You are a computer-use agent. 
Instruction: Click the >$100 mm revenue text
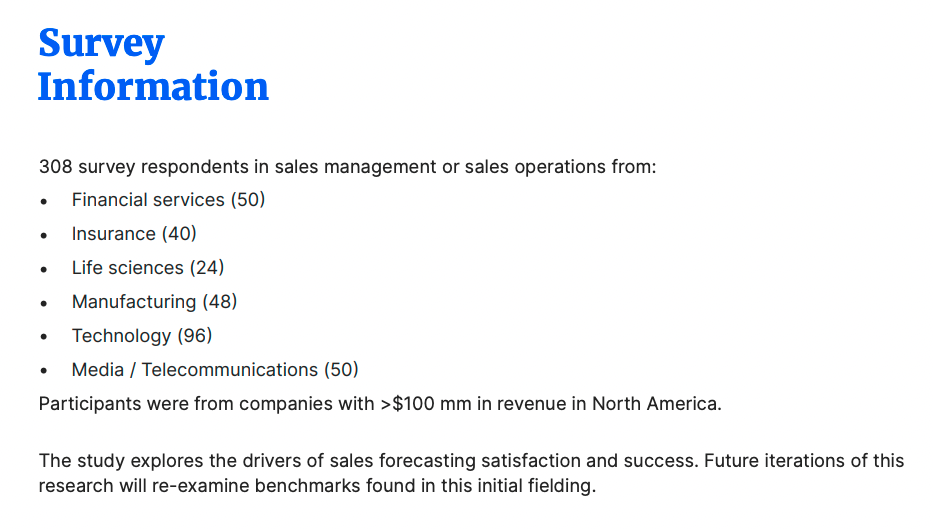(x=425, y=404)
